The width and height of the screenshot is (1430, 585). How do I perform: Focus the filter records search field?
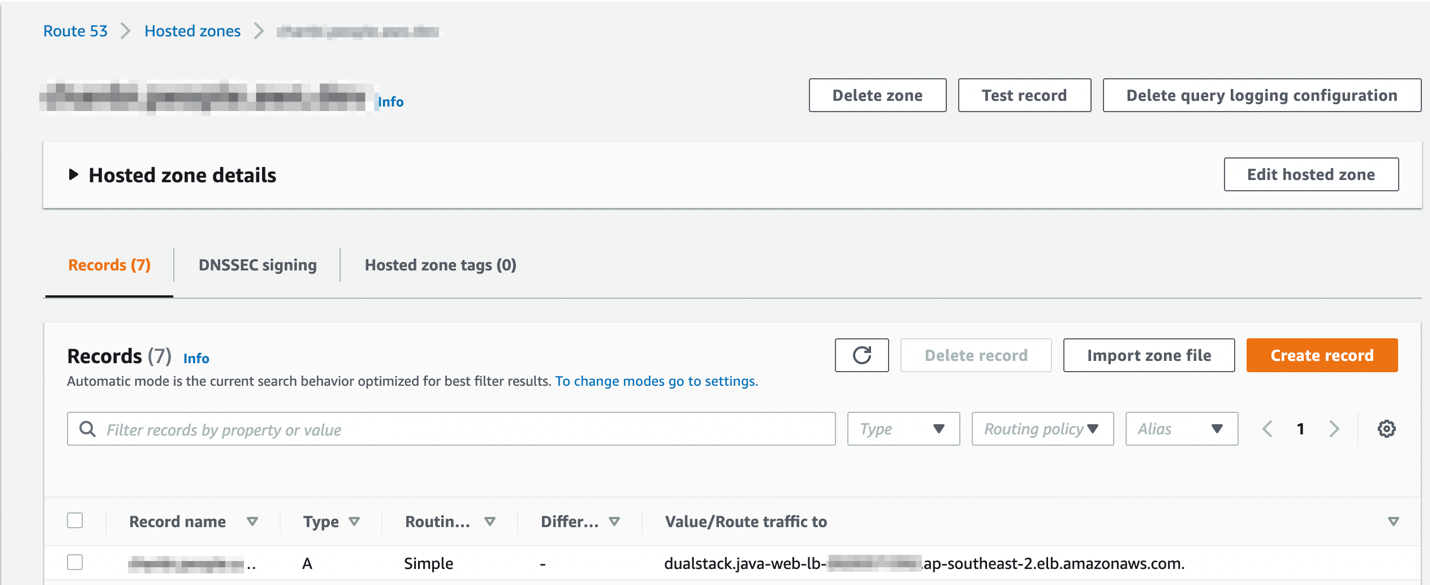(451, 429)
